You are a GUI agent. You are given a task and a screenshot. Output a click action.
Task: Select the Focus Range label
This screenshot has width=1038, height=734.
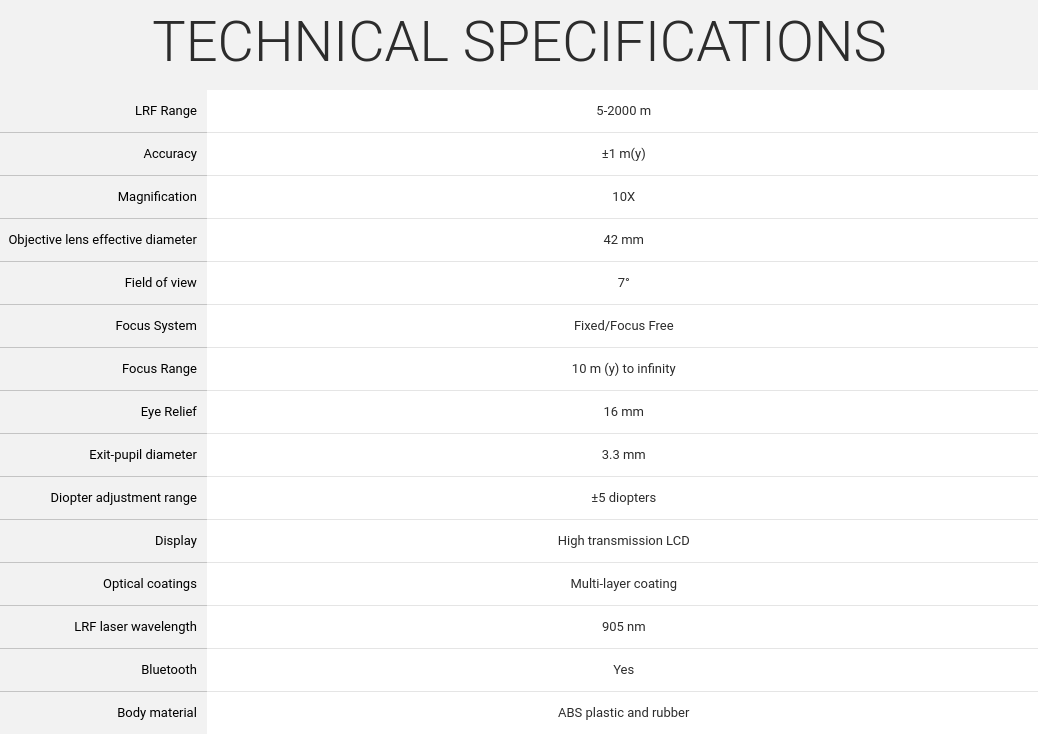point(159,369)
